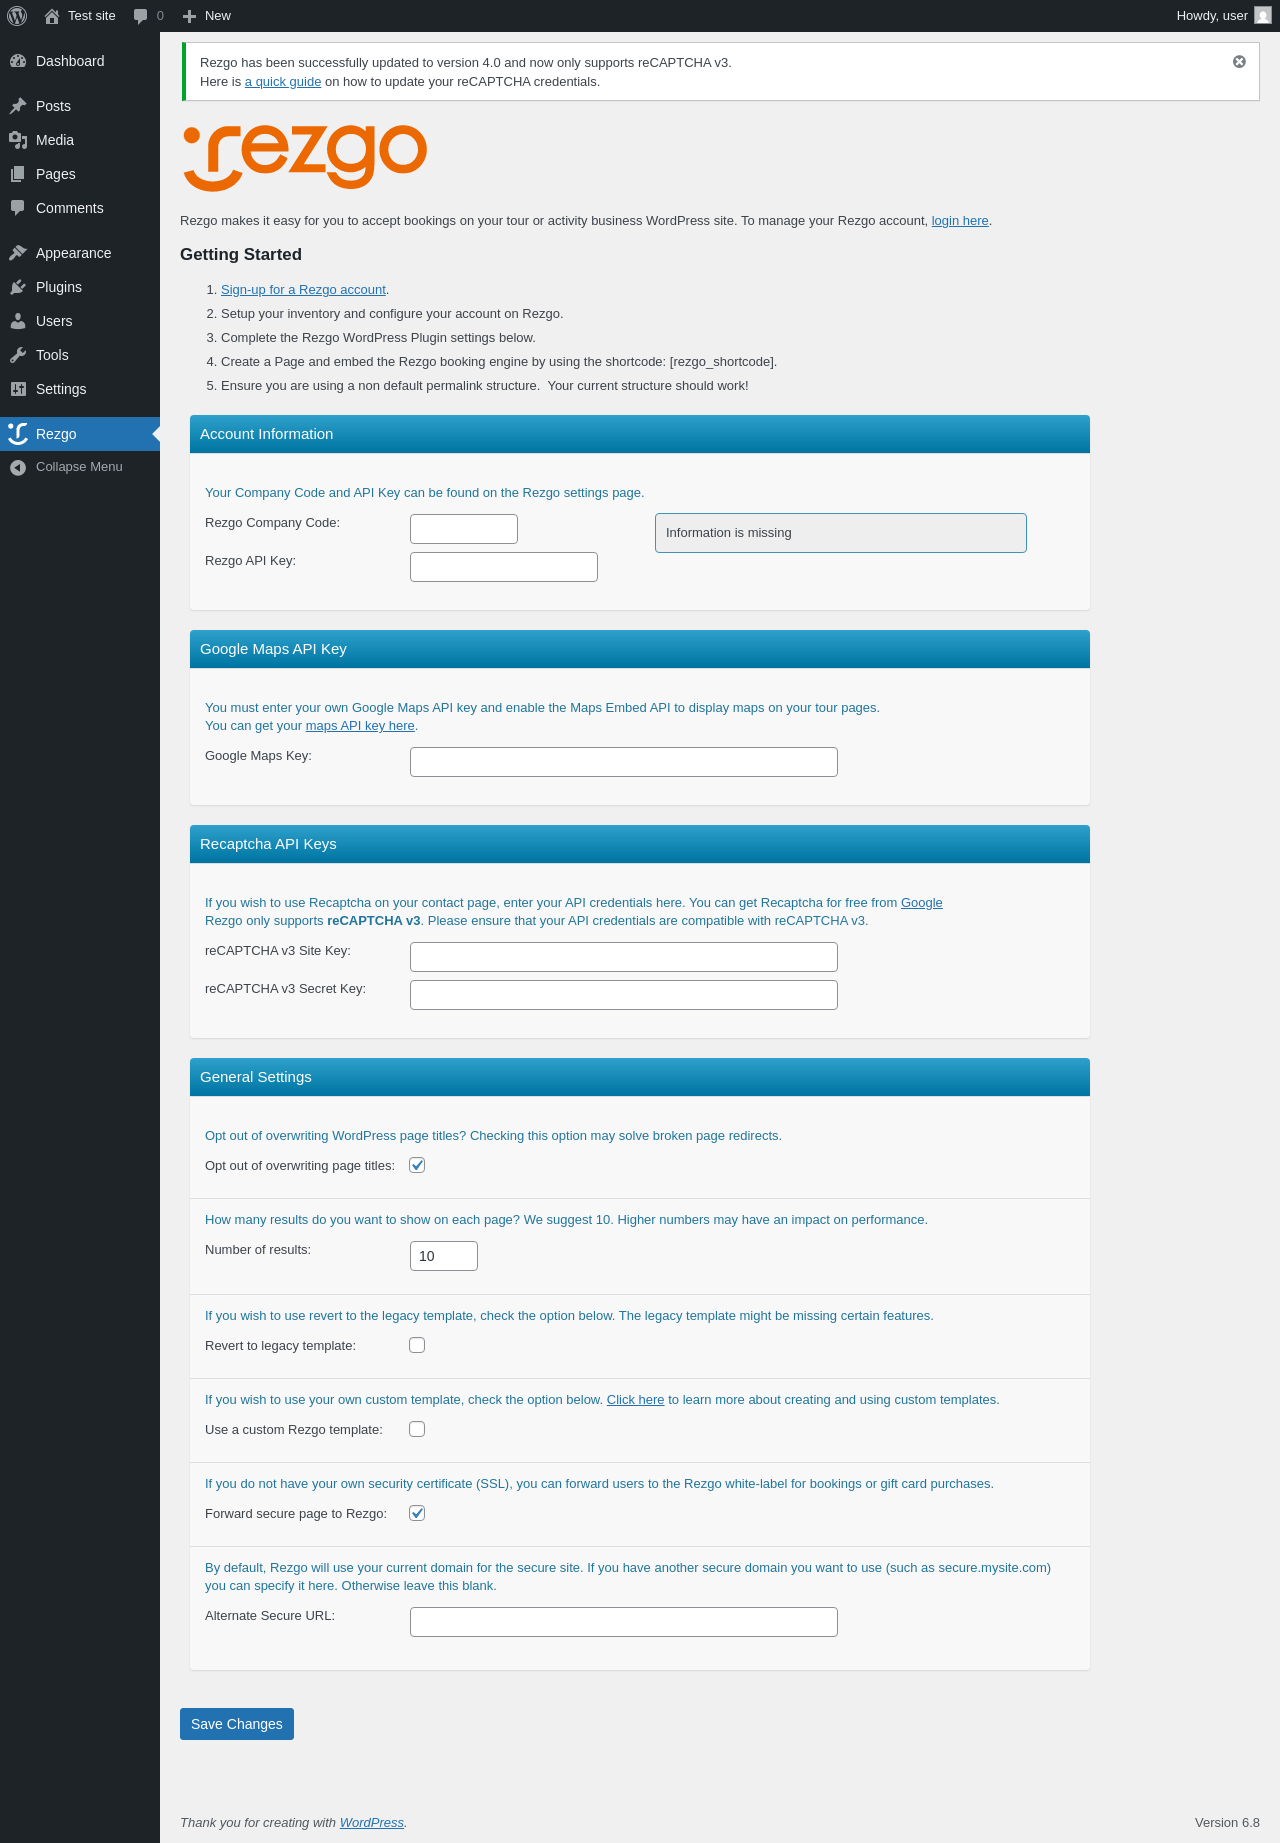Click into the Google Maps Key field
This screenshot has width=1280, height=1843.
pyautogui.click(x=624, y=762)
